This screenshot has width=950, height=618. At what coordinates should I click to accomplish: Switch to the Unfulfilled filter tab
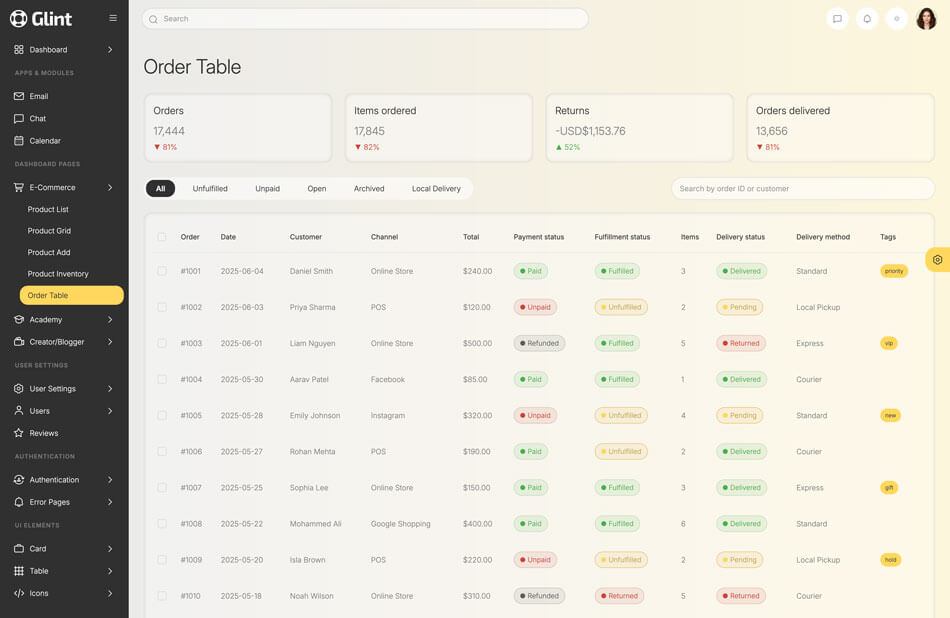click(210, 188)
